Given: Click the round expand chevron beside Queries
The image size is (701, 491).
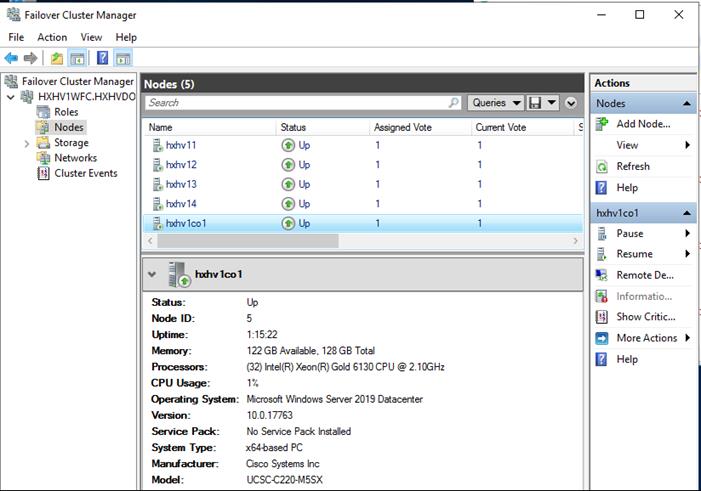Looking at the screenshot, I should tap(571, 103).
